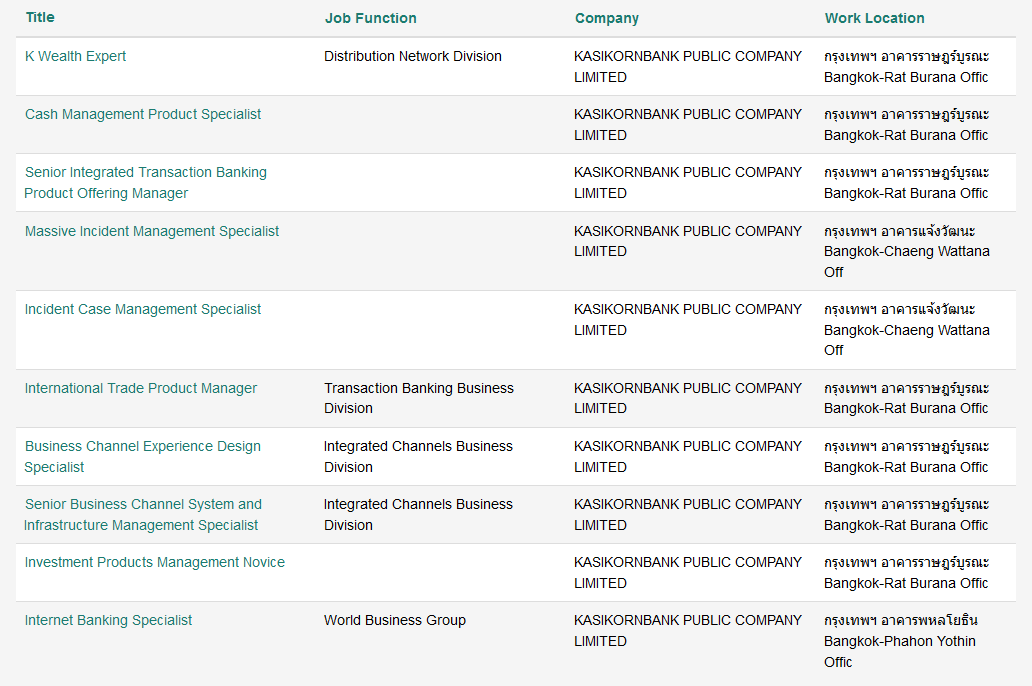Screen dimensions: 1032x686
Task: Select Chaeng Wattana location in Massive Incident row
Action: click(907, 251)
